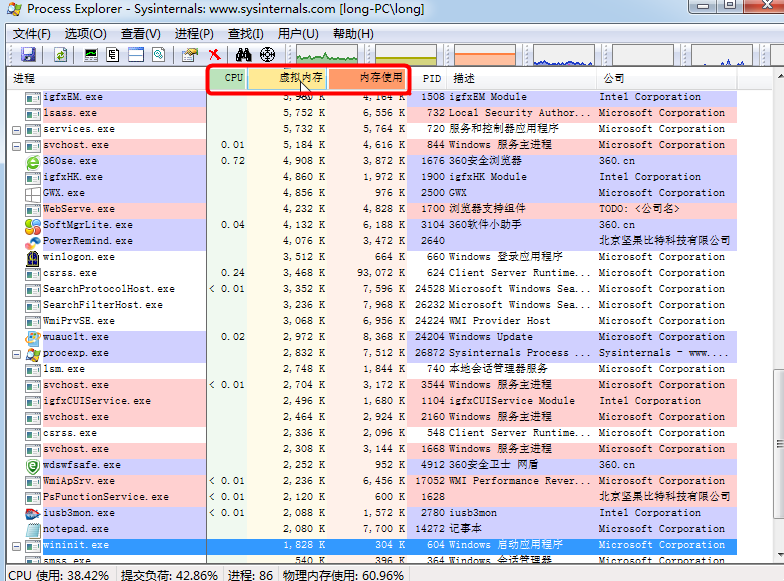The height and width of the screenshot is (581, 784).
Task: Sort by the 虚拟内存 column header
Action: (x=288, y=78)
